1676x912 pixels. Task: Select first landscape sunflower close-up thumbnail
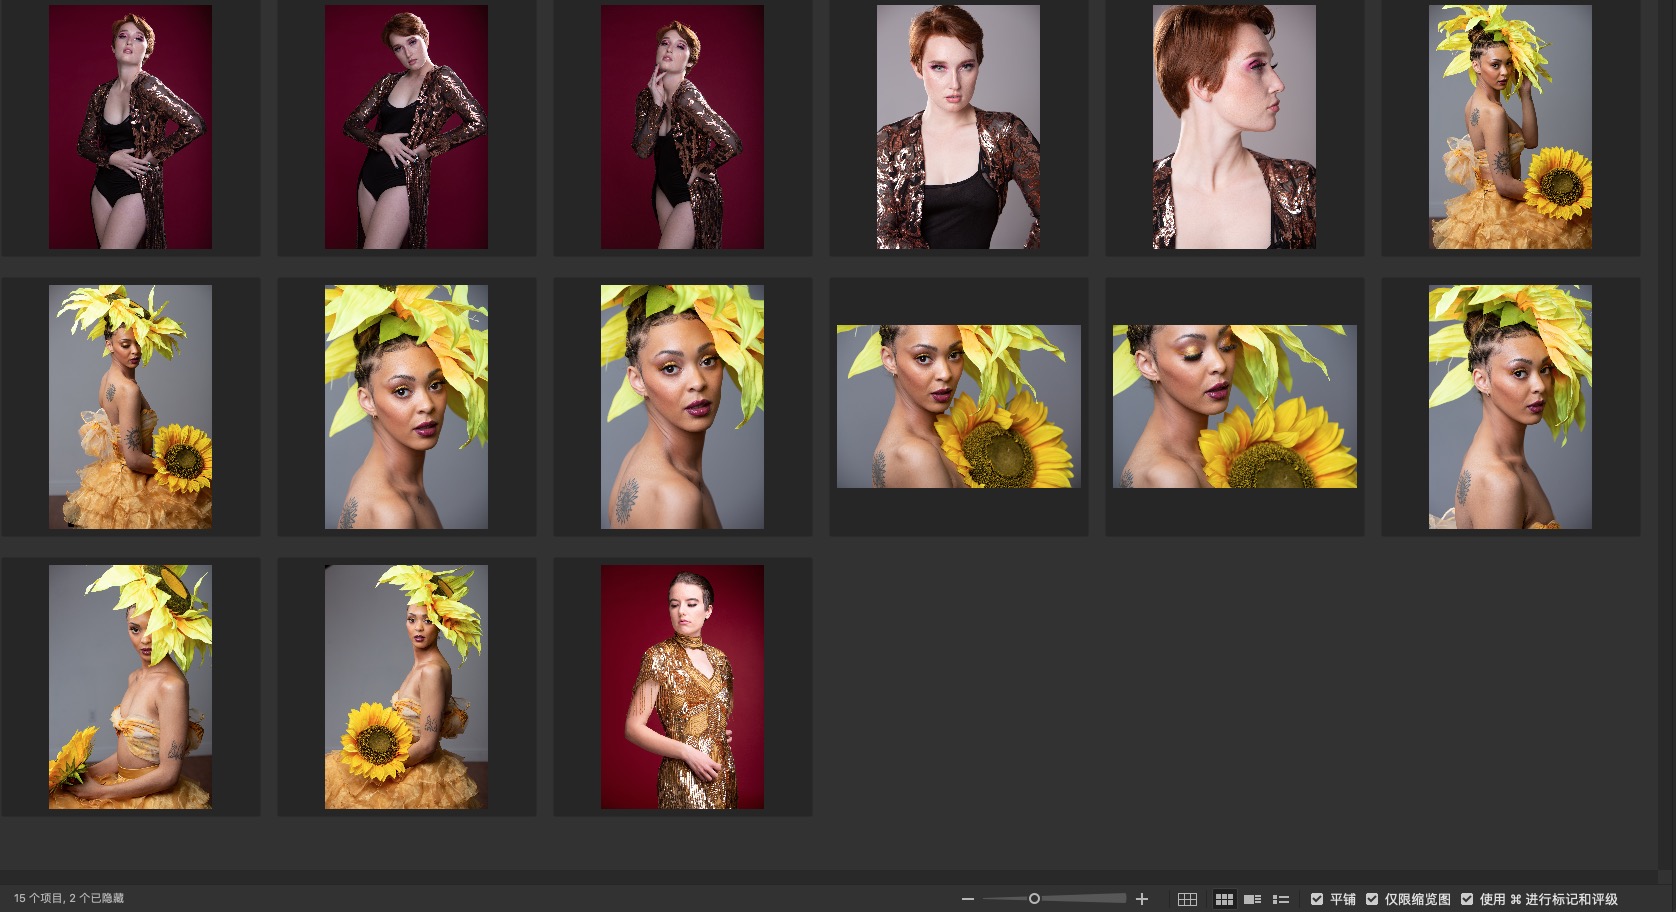(958, 406)
